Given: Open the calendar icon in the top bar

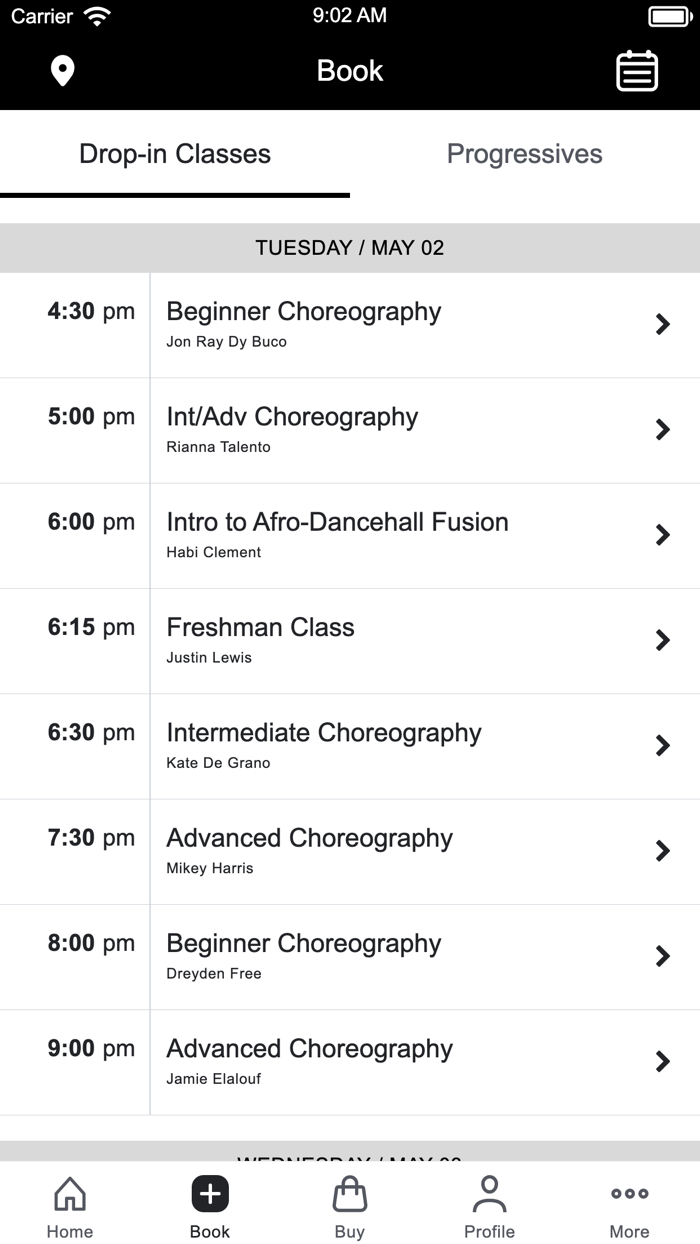Looking at the screenshot, I should coord(637,71).
